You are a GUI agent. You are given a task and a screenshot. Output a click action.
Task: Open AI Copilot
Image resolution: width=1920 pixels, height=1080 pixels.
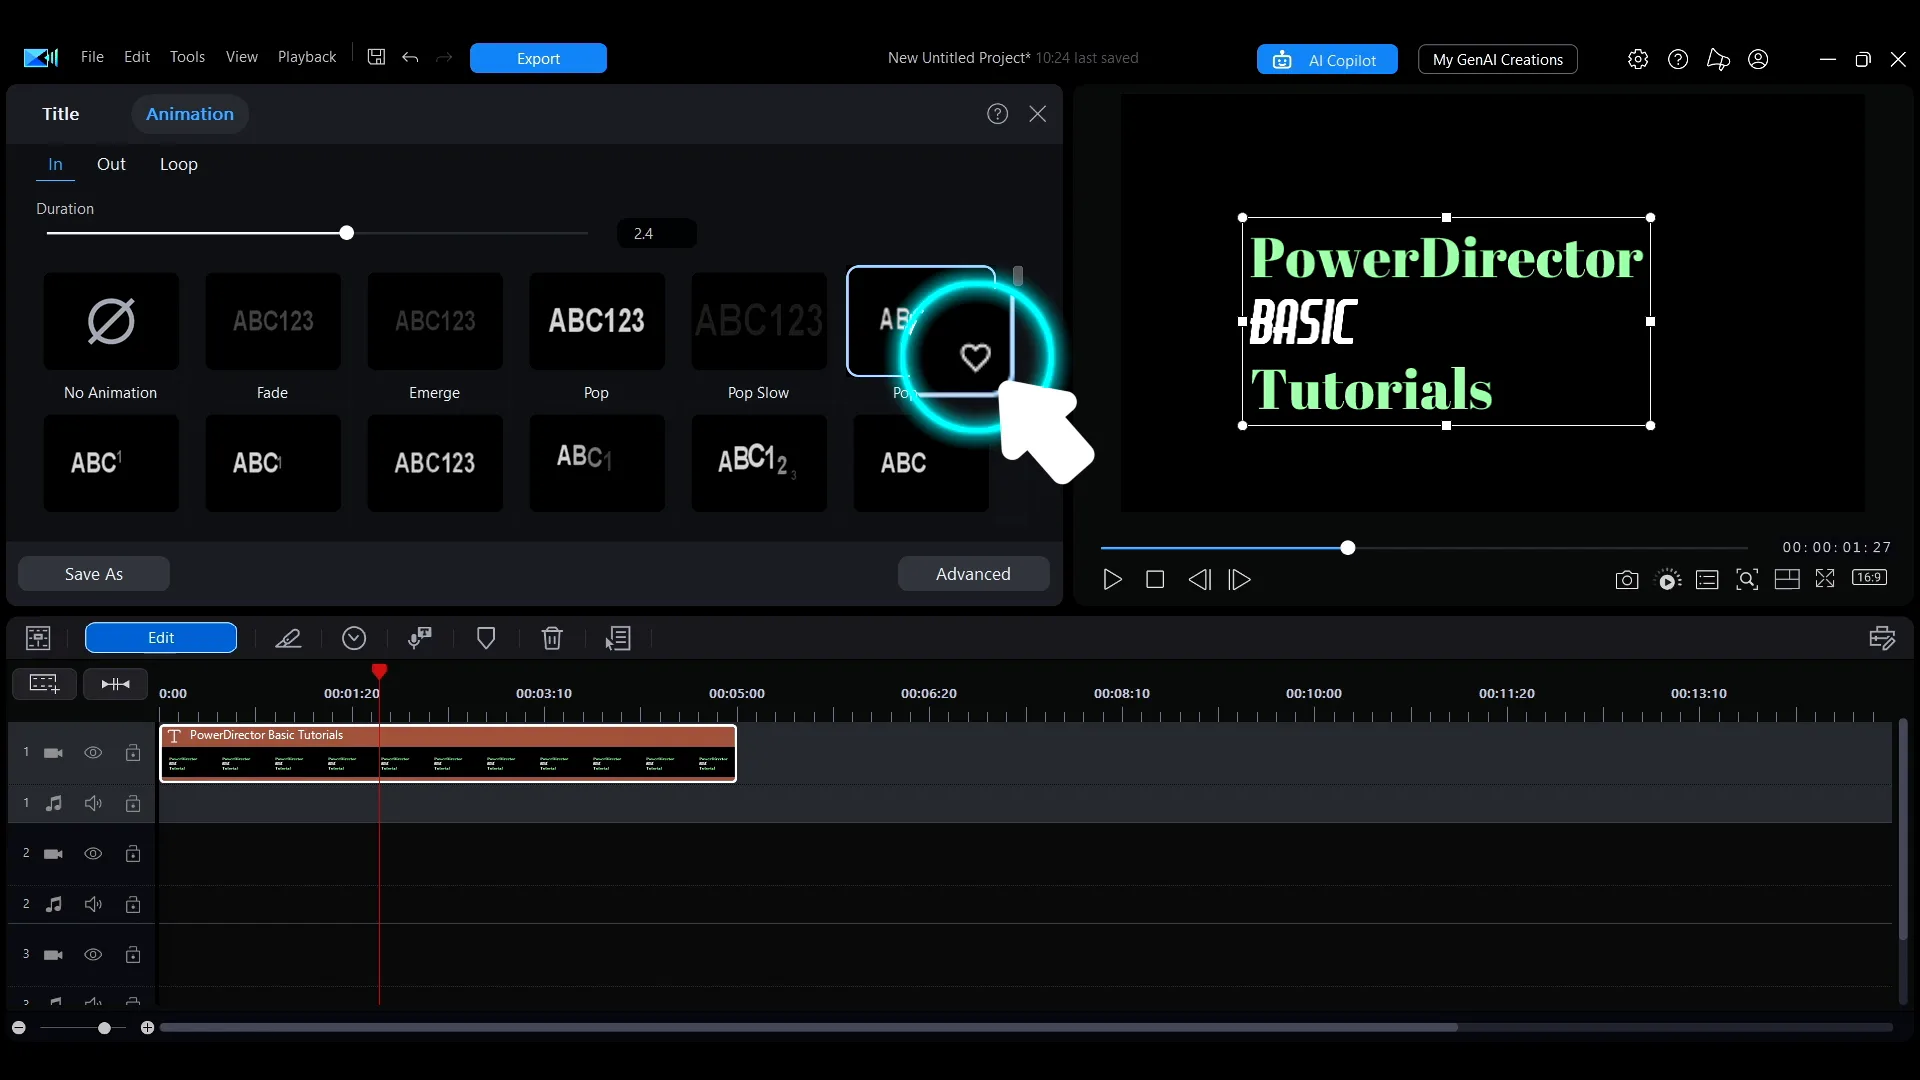[x=1327, y=60]
